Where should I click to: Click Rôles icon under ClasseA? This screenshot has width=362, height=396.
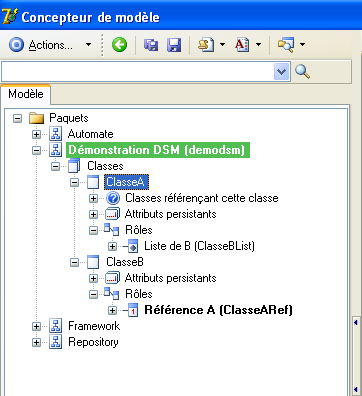pos(112,230)
